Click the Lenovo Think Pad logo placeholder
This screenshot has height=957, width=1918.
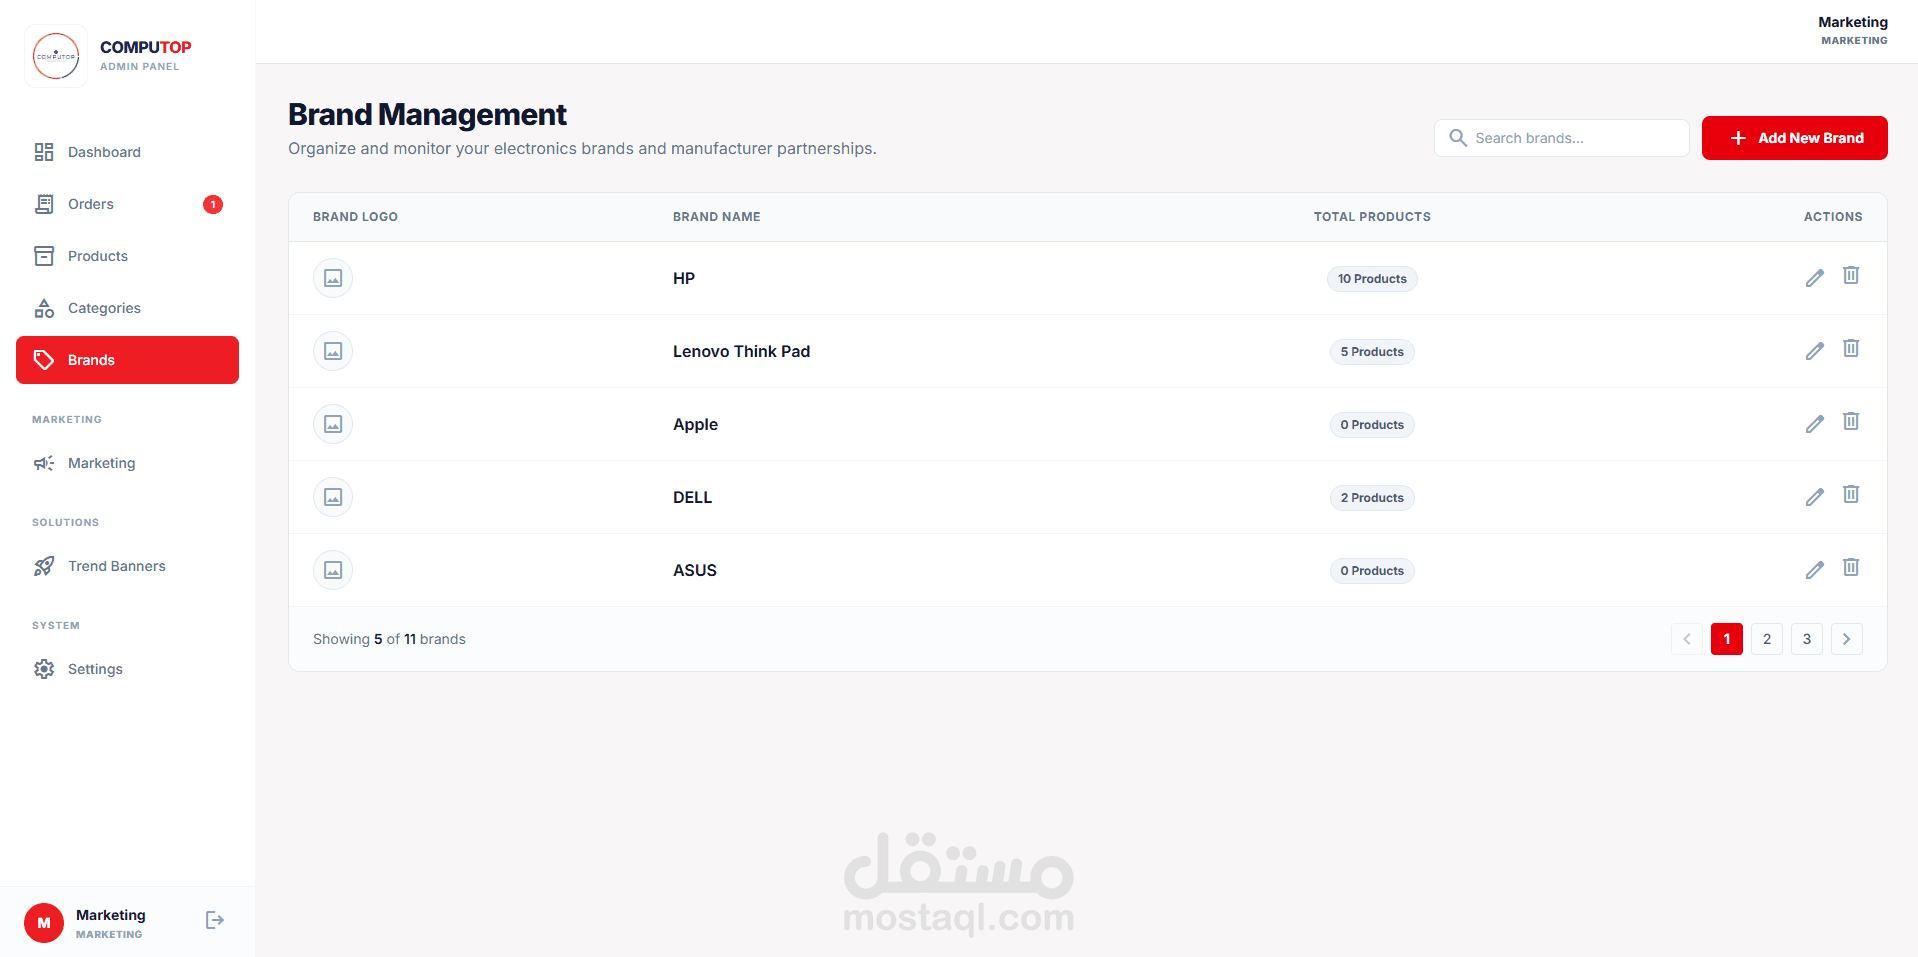(x=333, y=351)
